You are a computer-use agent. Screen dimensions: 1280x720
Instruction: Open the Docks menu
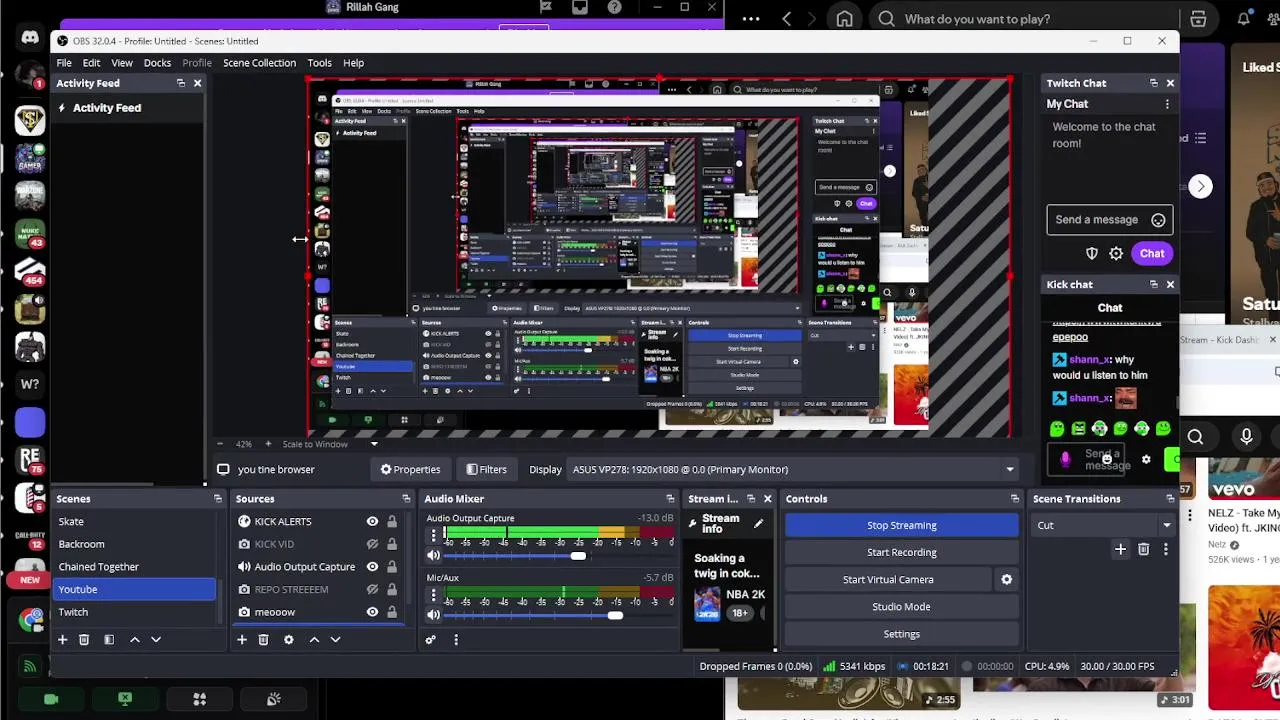tap(157, 63)
